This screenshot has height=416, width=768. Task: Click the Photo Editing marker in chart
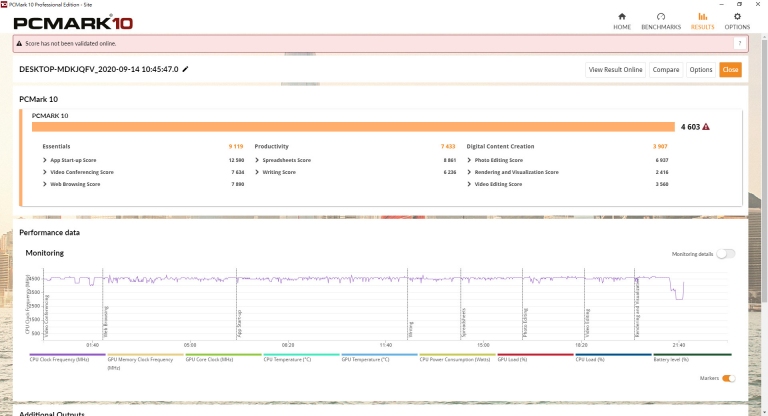point(526,322)
